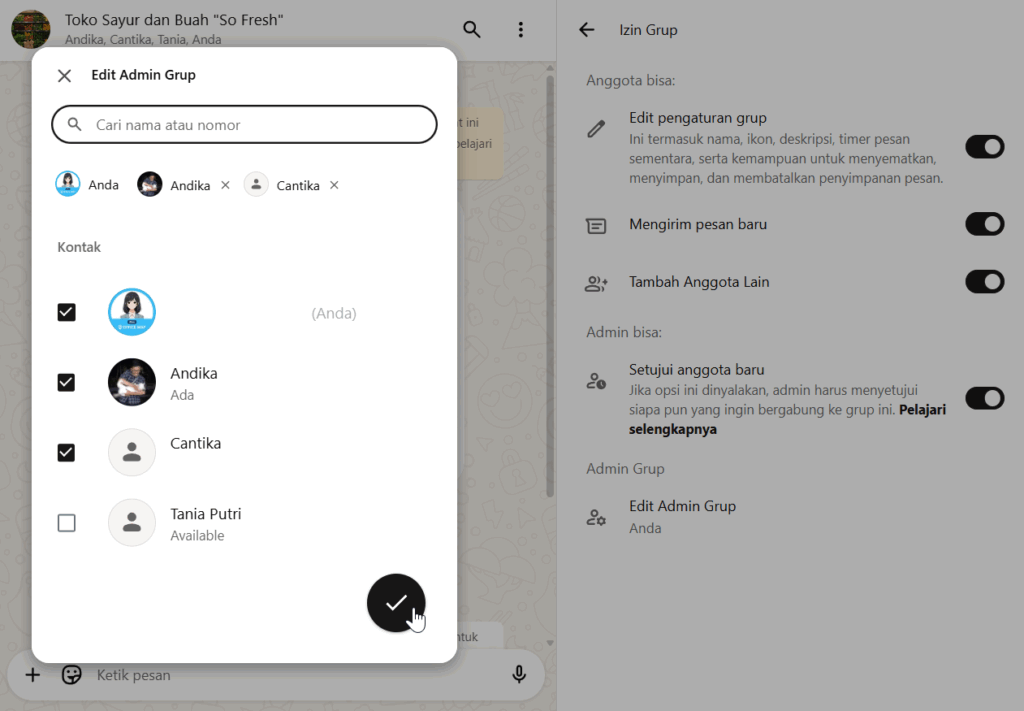The image size is (1024, 711).
Task: Go back from Izin Grup panel
Action: click(x=587, y=30)
